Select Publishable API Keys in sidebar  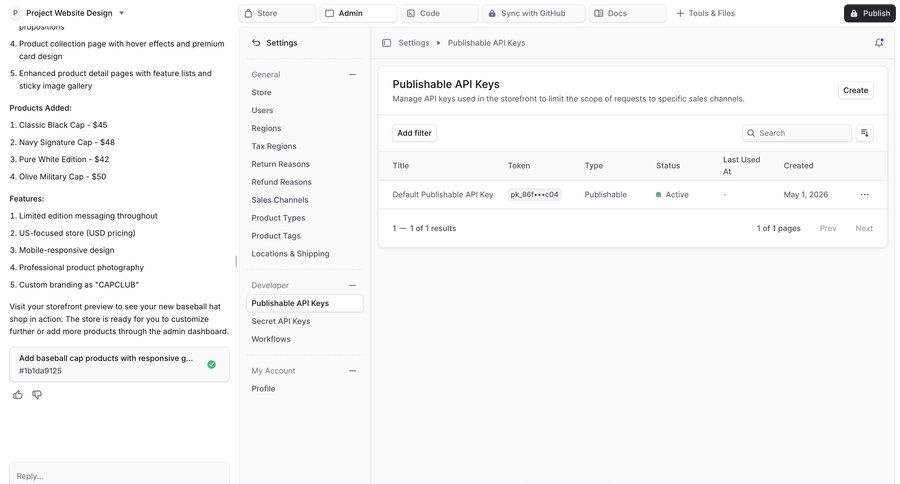[x=305, y=303]
